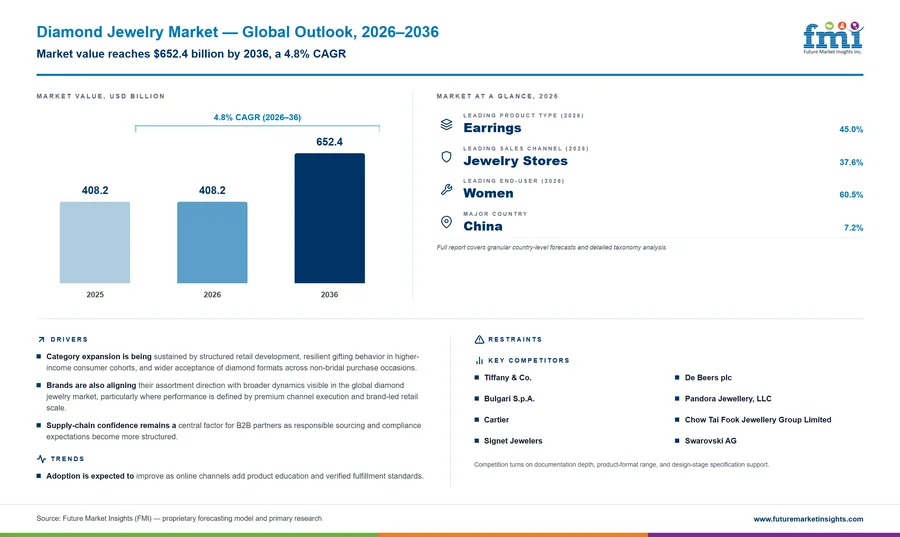Click the Leading Sales Channel (2026) caption
900x537 pixels.
[x=526, y=149]
